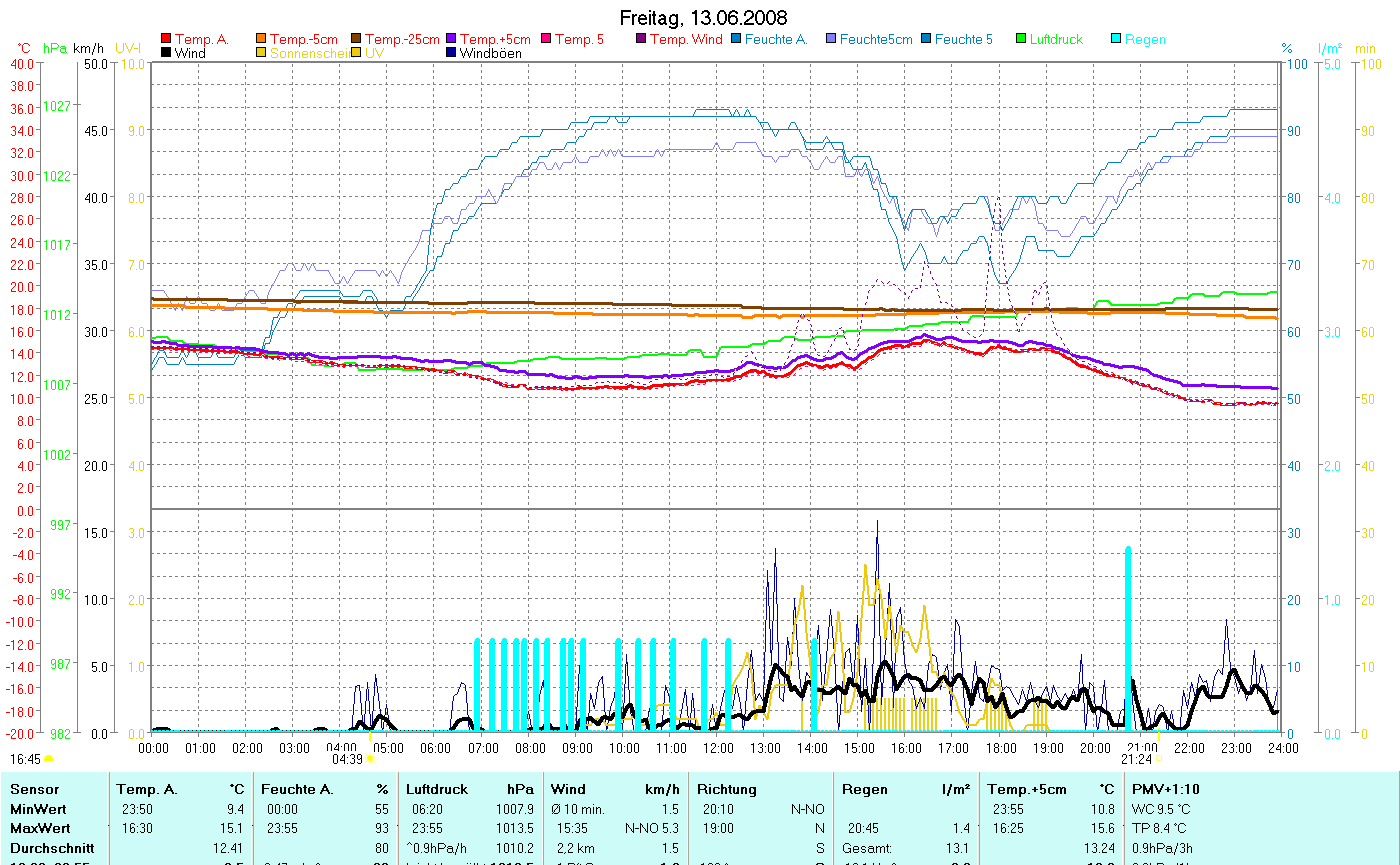Click the chart title Freitag, 13.06.2008

pos(703,18)
